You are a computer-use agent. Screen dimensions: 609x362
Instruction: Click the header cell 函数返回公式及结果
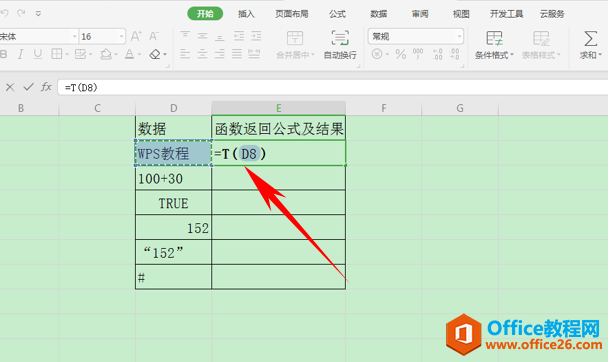click(278, 128)
